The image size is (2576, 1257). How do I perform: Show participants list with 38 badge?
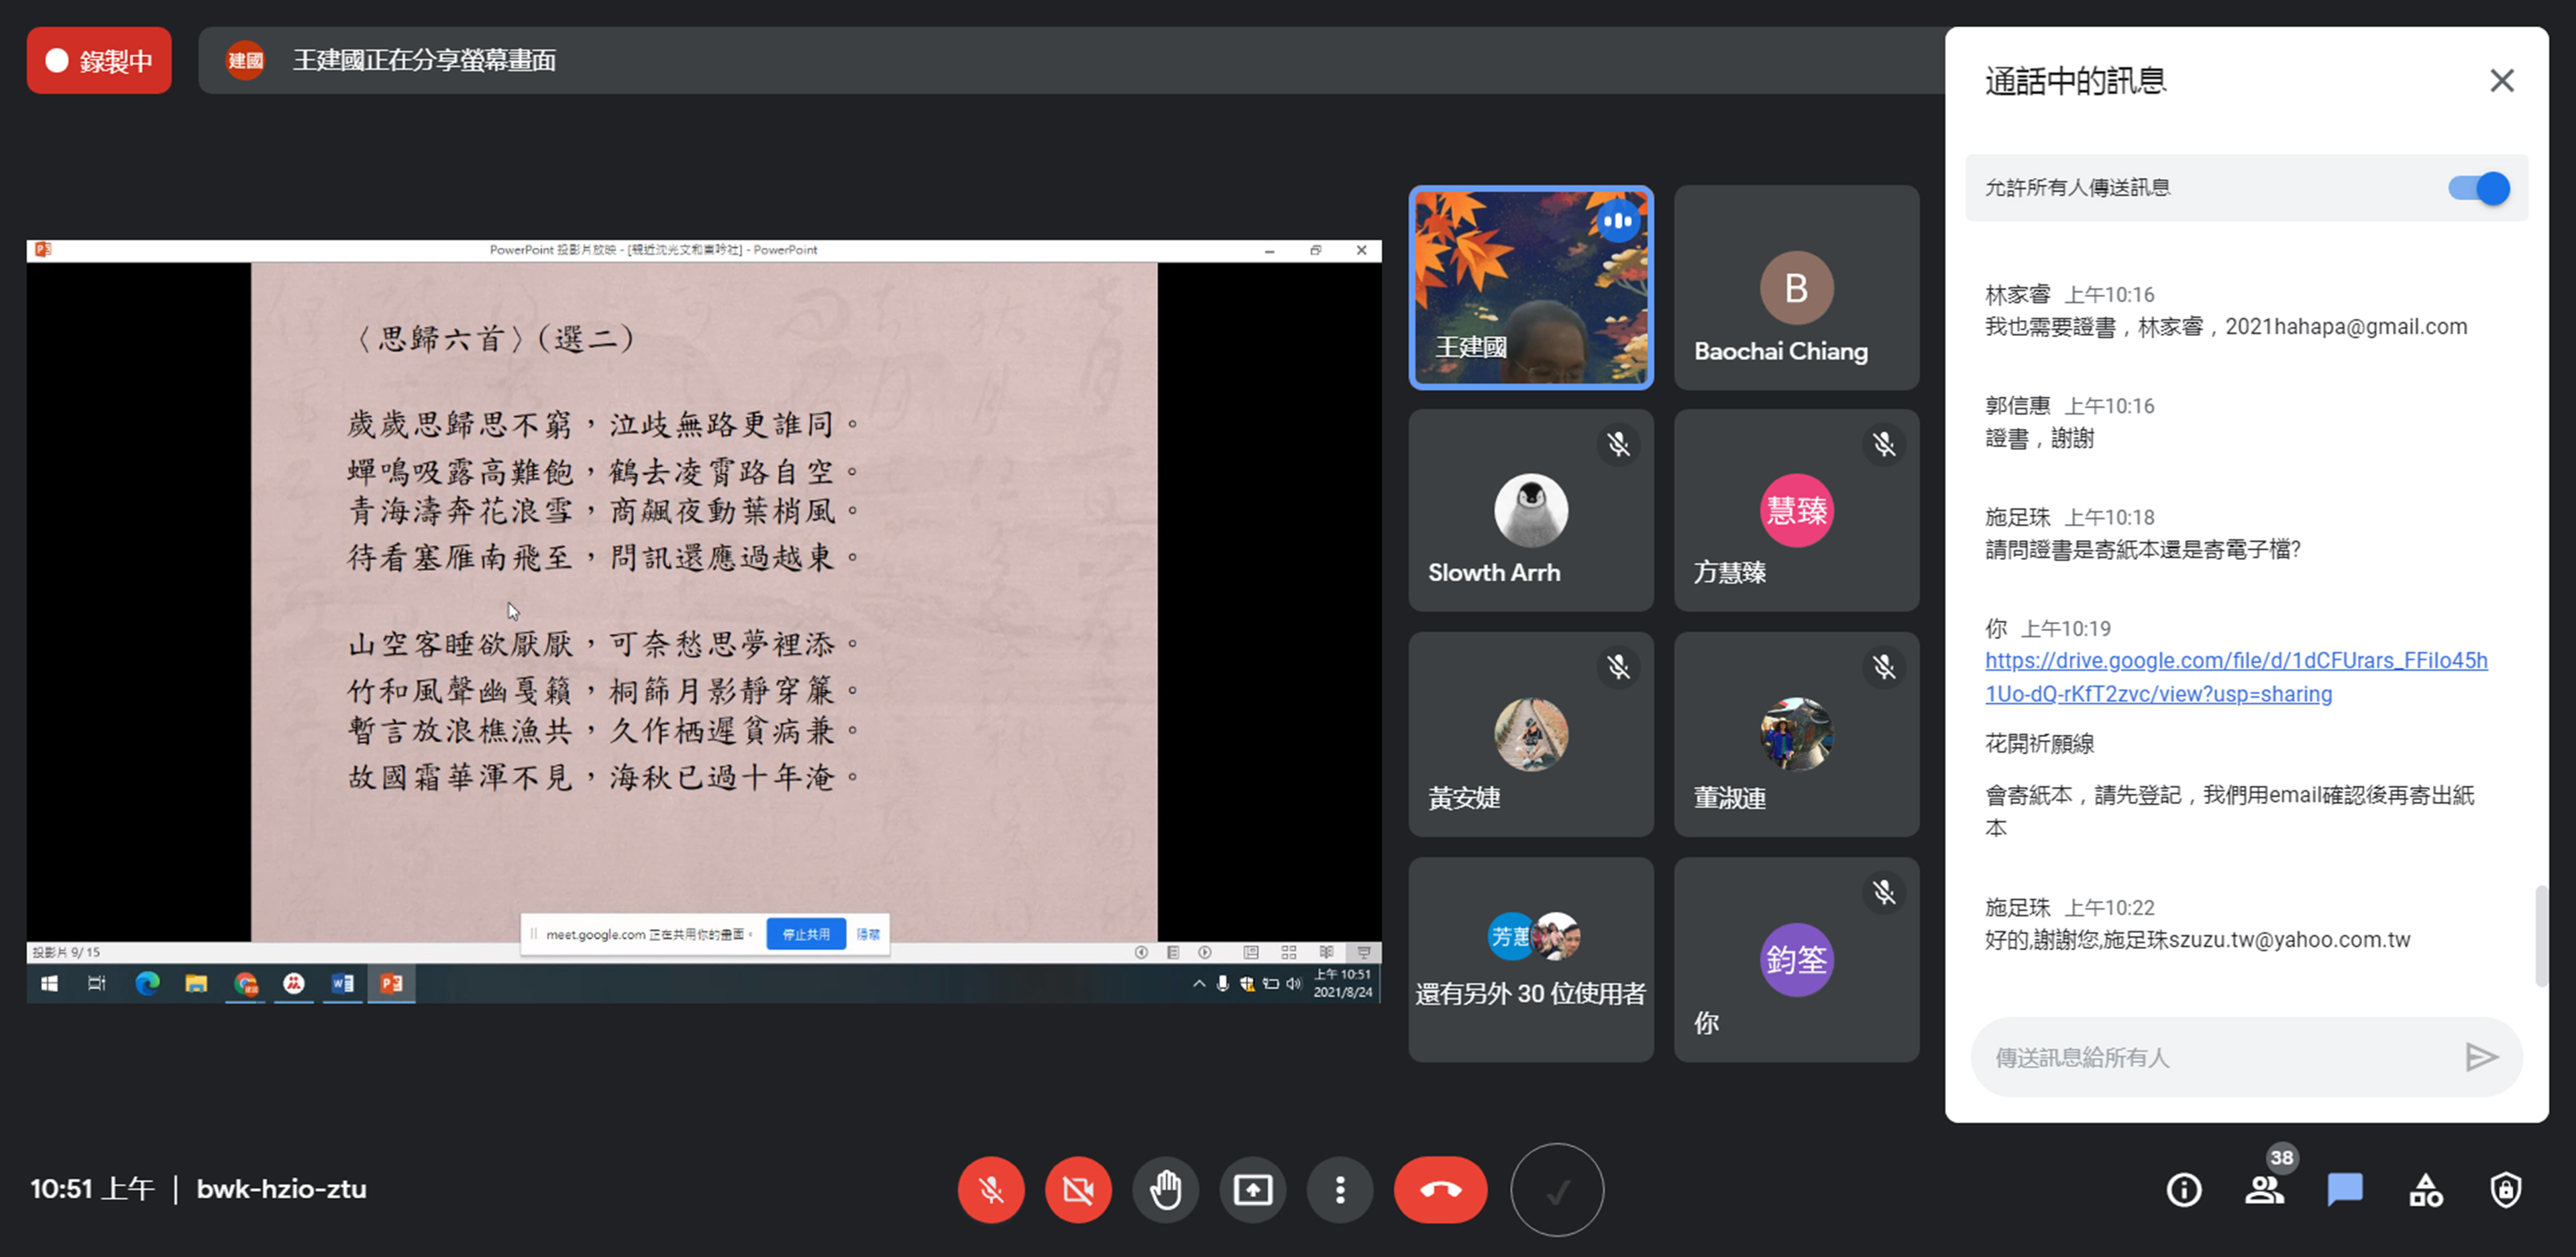[x=2264, y=1190]
